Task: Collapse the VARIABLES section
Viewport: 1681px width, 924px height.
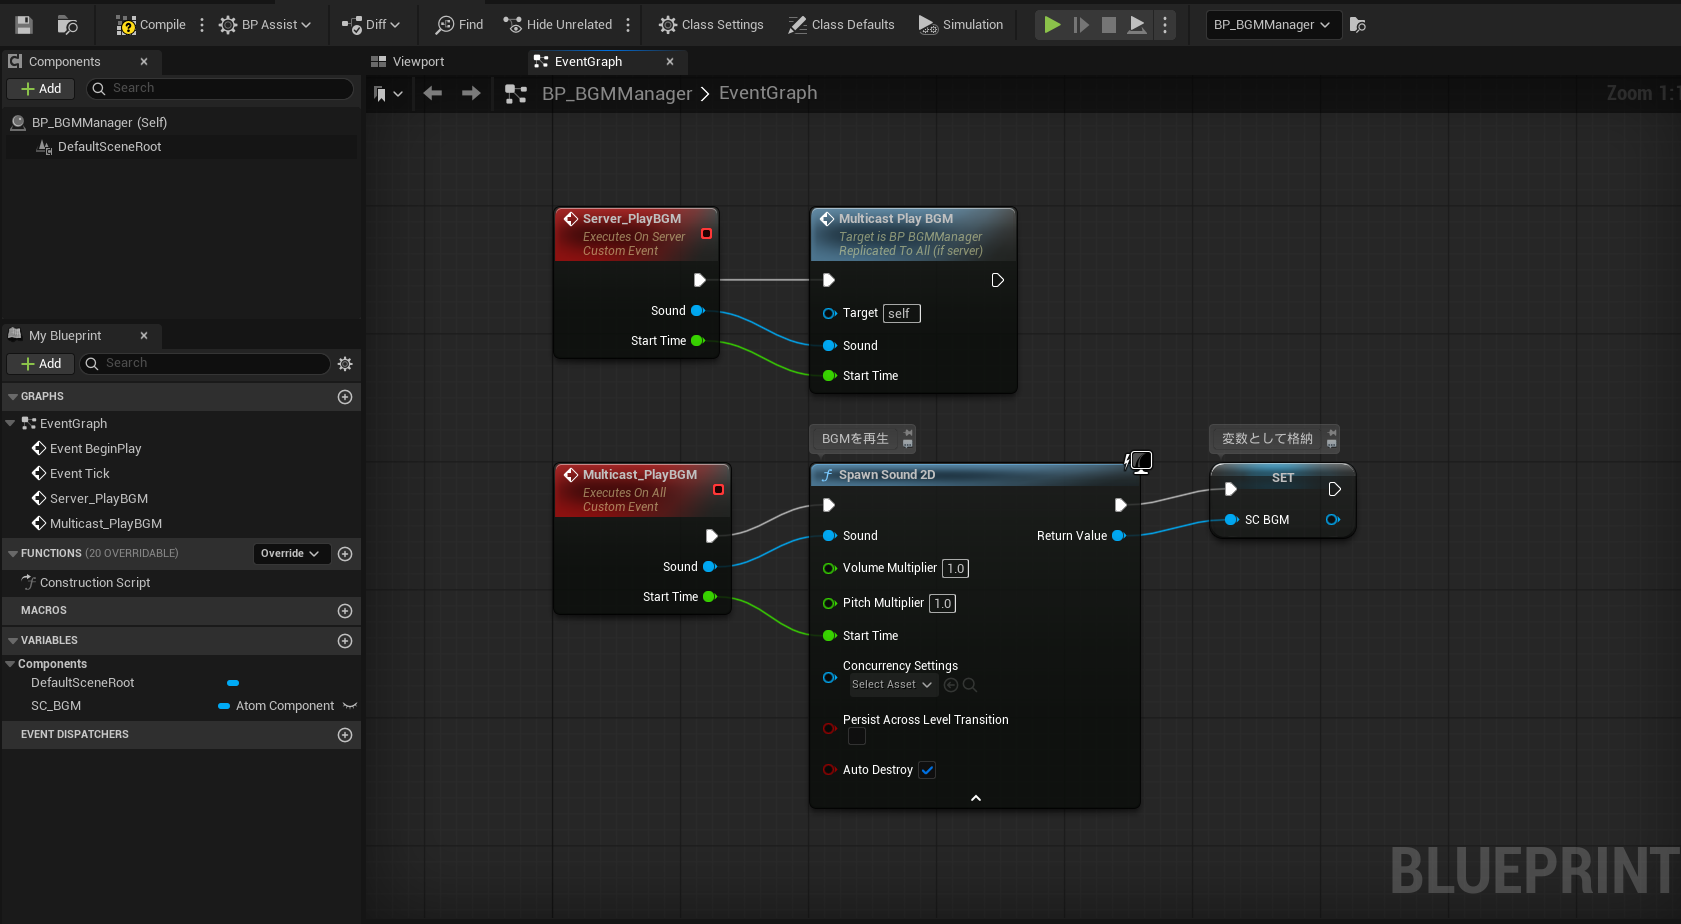Action: tap(13, 641)
